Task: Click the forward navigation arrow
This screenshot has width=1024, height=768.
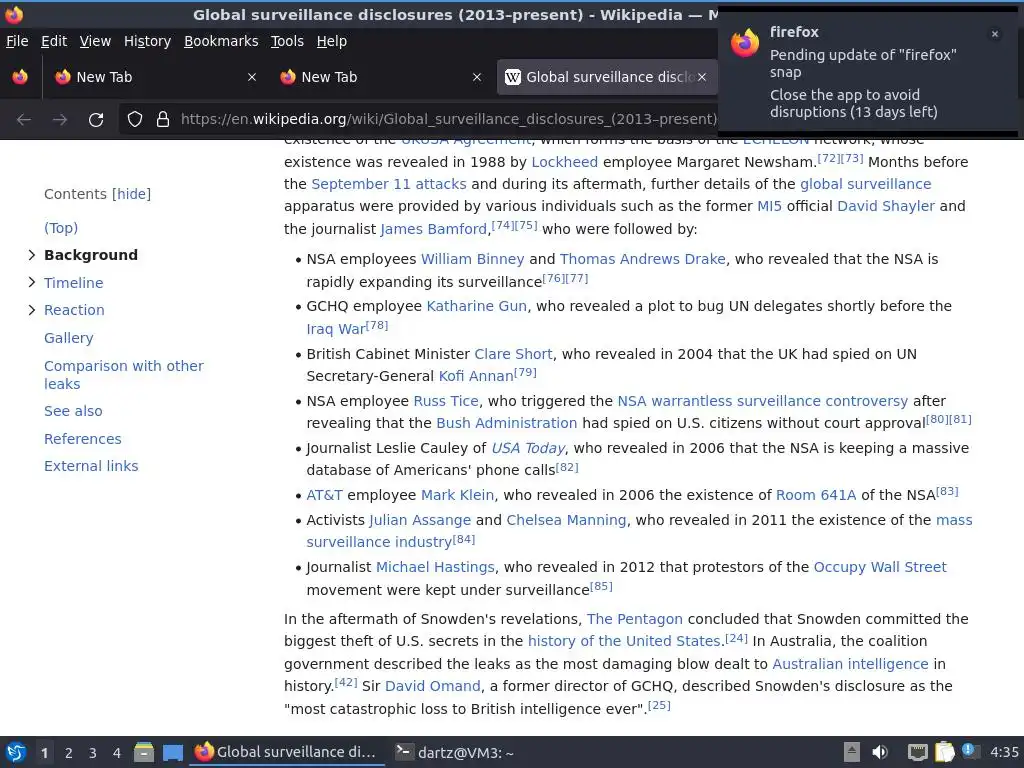Action: [60, 120]
